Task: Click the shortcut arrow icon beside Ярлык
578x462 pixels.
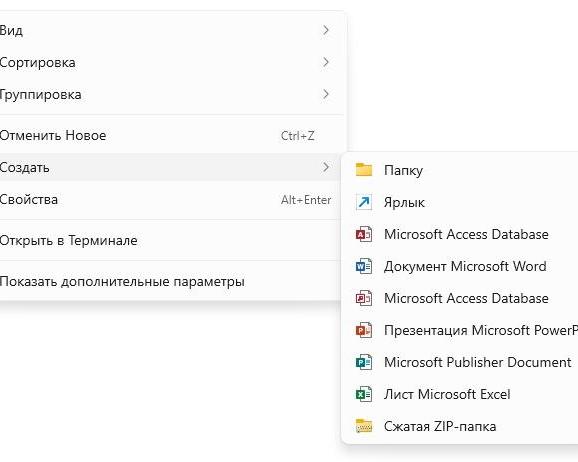Action: tap(364, 202)
